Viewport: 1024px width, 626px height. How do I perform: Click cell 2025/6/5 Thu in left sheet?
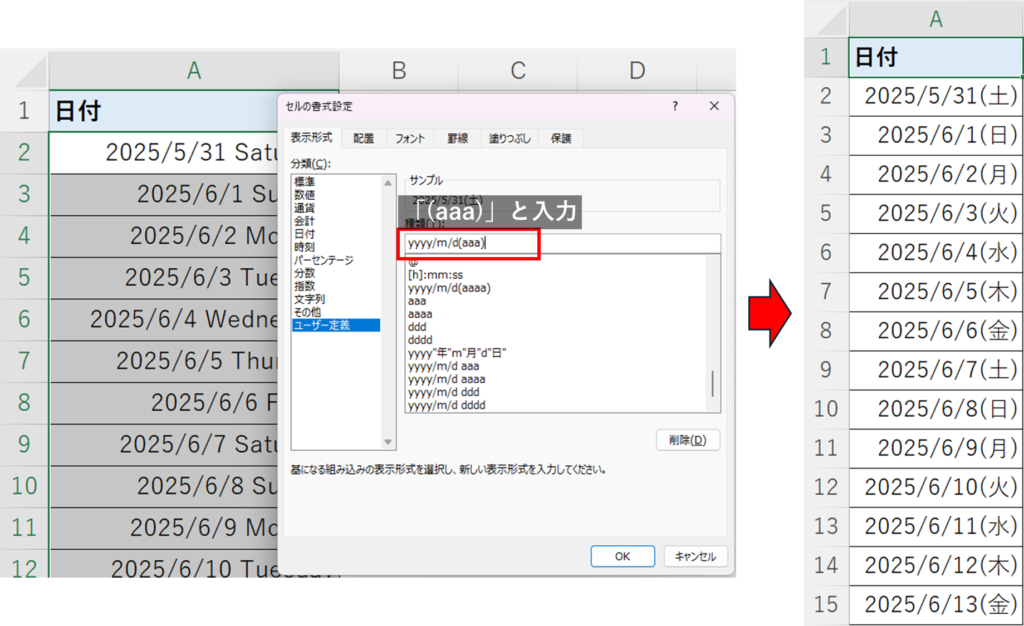[x=165, y=361]
